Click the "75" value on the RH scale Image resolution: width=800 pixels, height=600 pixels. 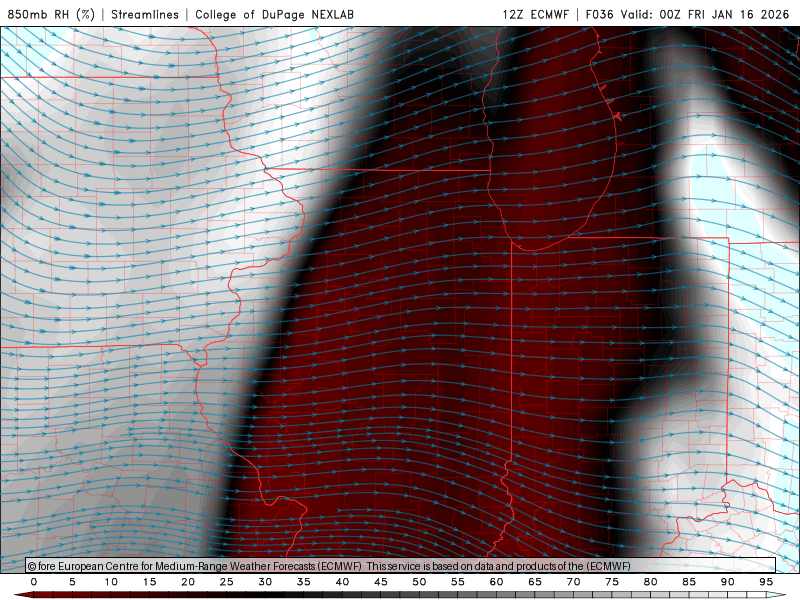(x=612, y=582)
